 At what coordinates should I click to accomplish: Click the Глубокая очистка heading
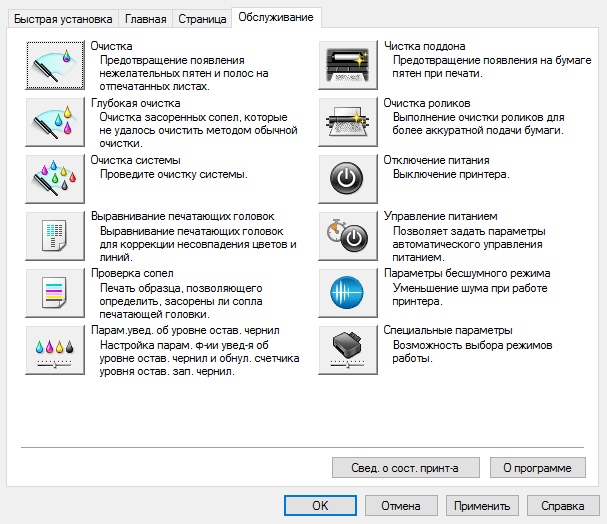pos(135,103)
